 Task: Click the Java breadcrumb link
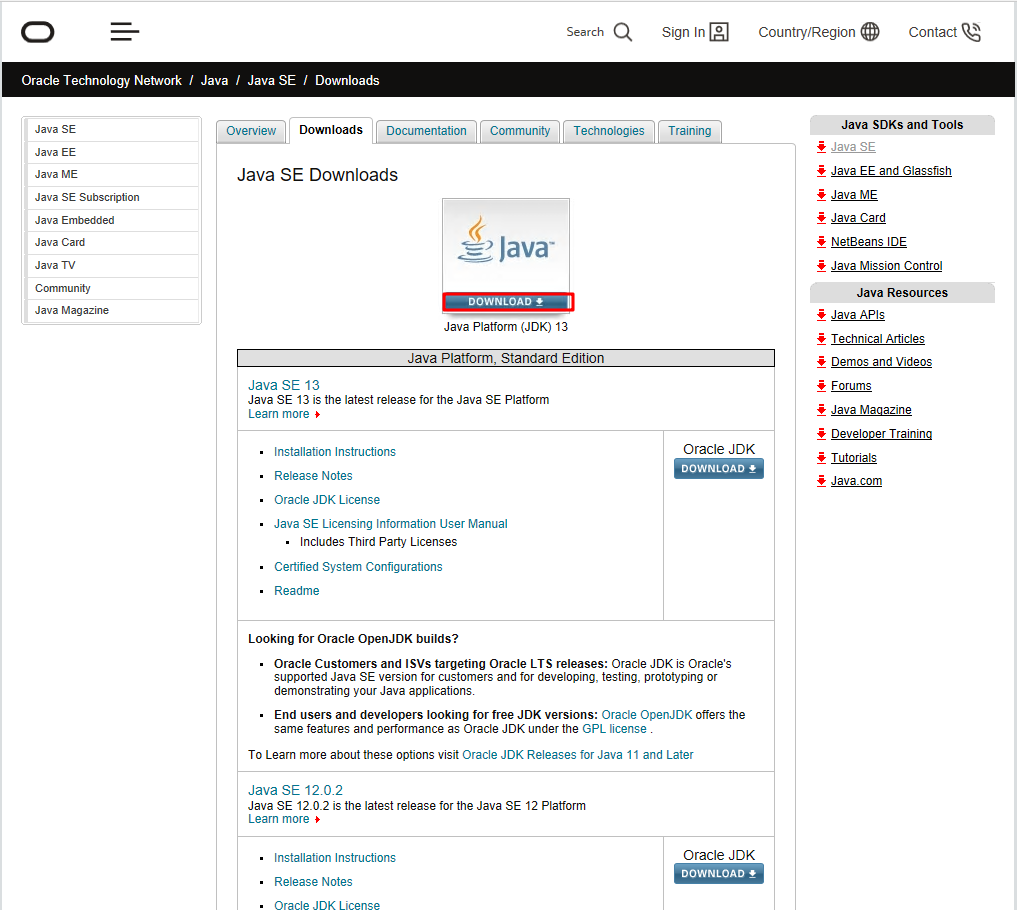pos(214,80)
